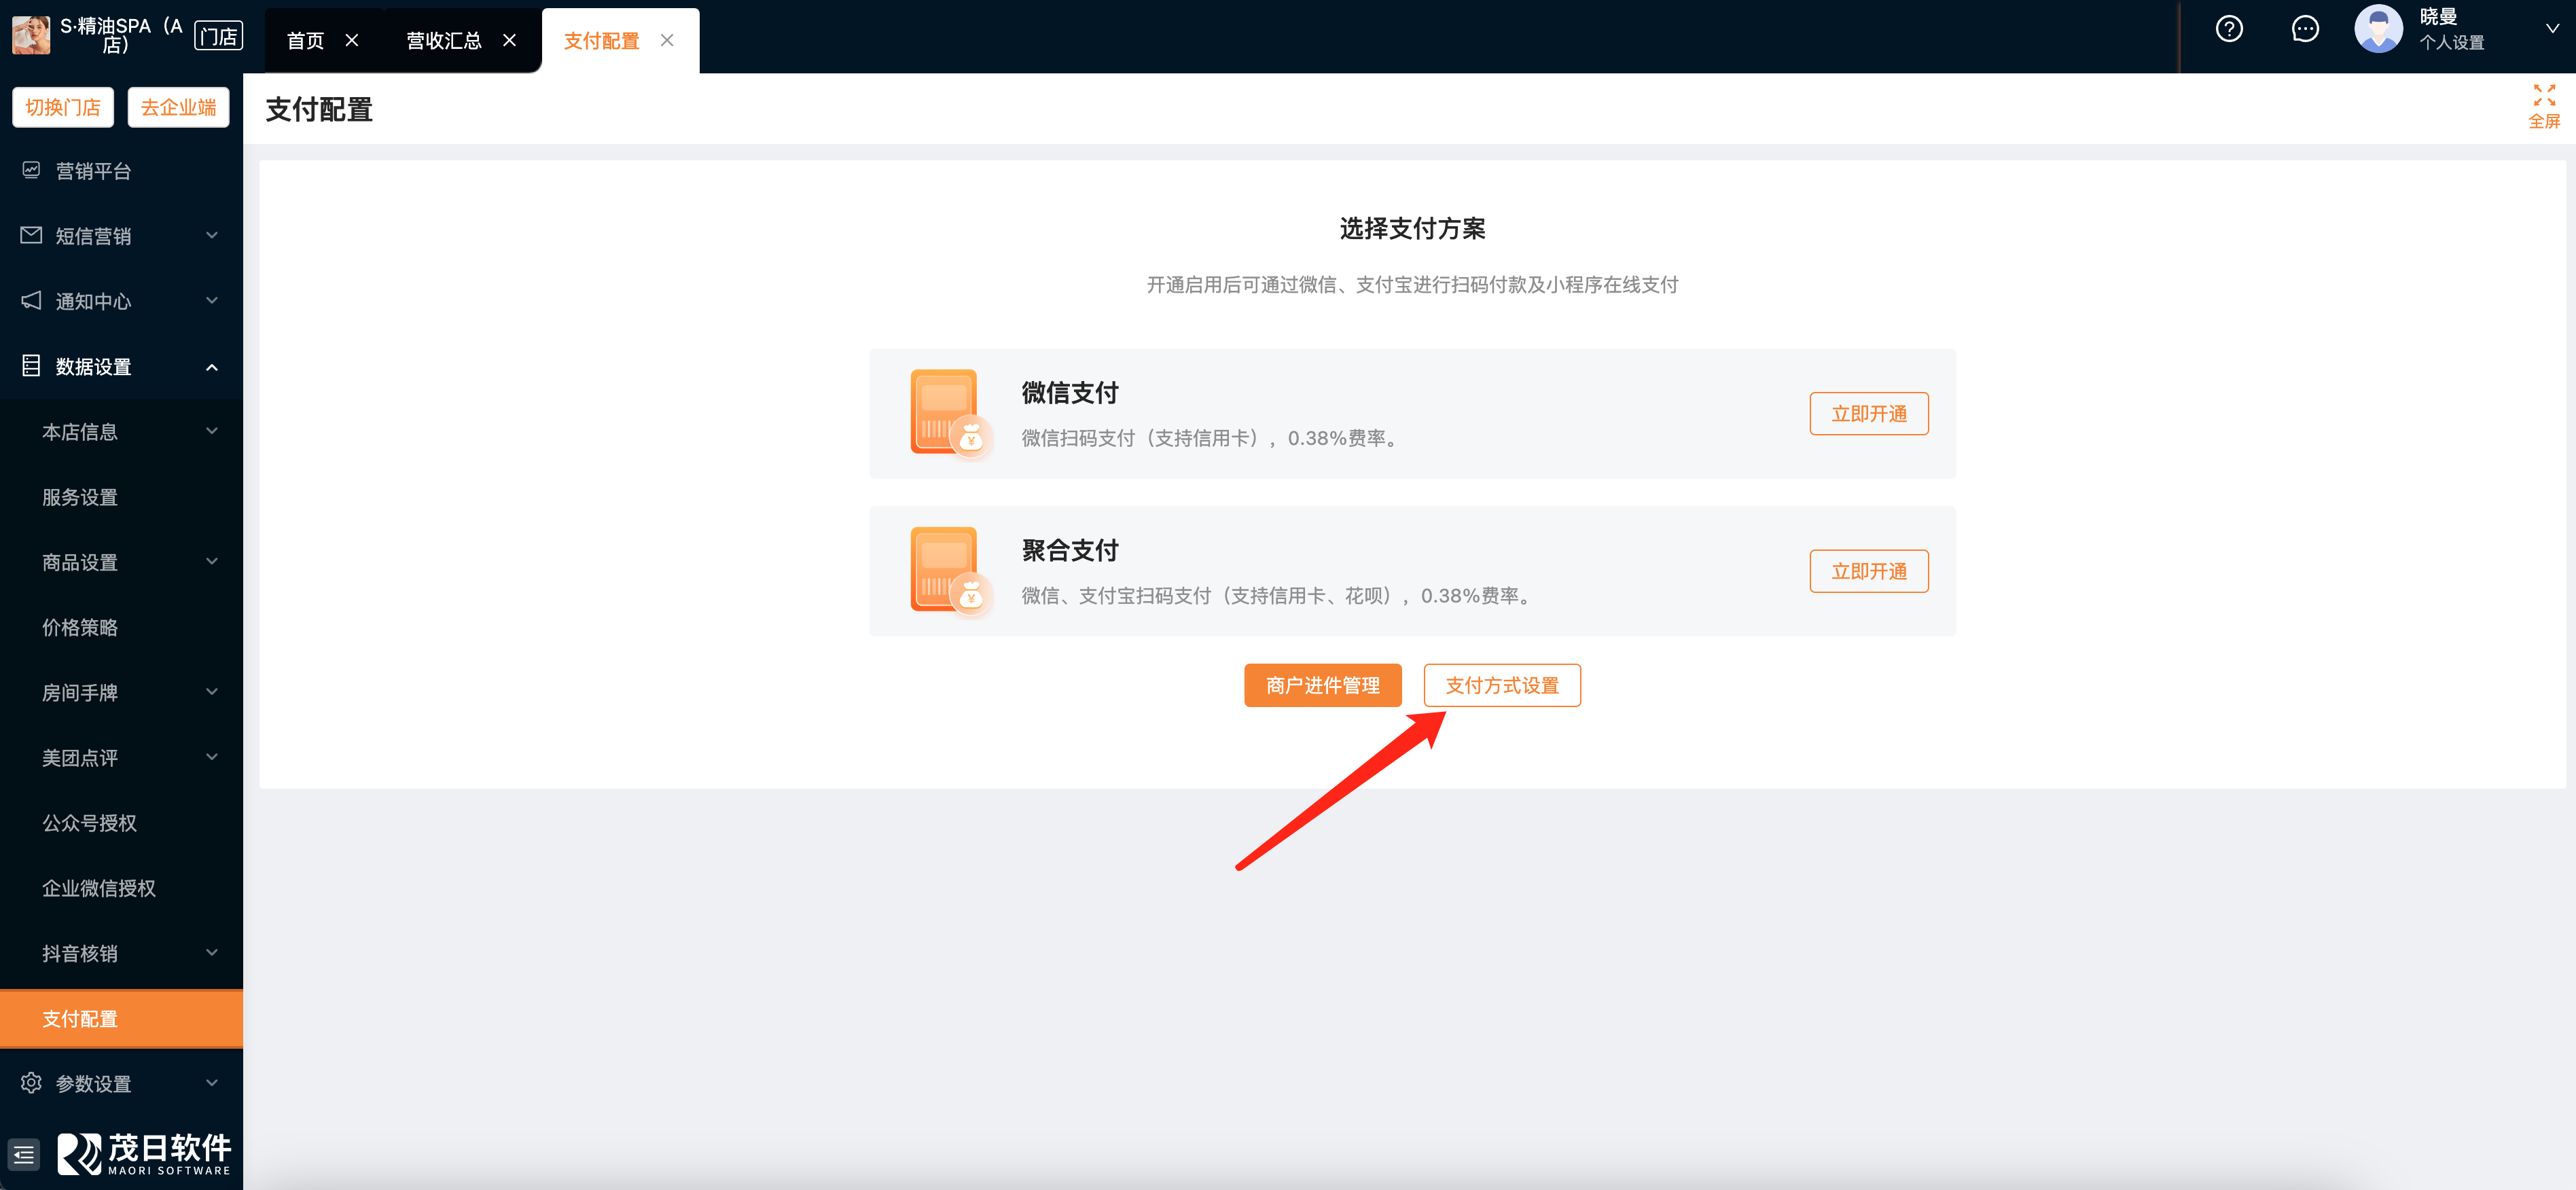Click the 营销平台 chart icon
2576x1190 pixels.
tap(31, 170)
